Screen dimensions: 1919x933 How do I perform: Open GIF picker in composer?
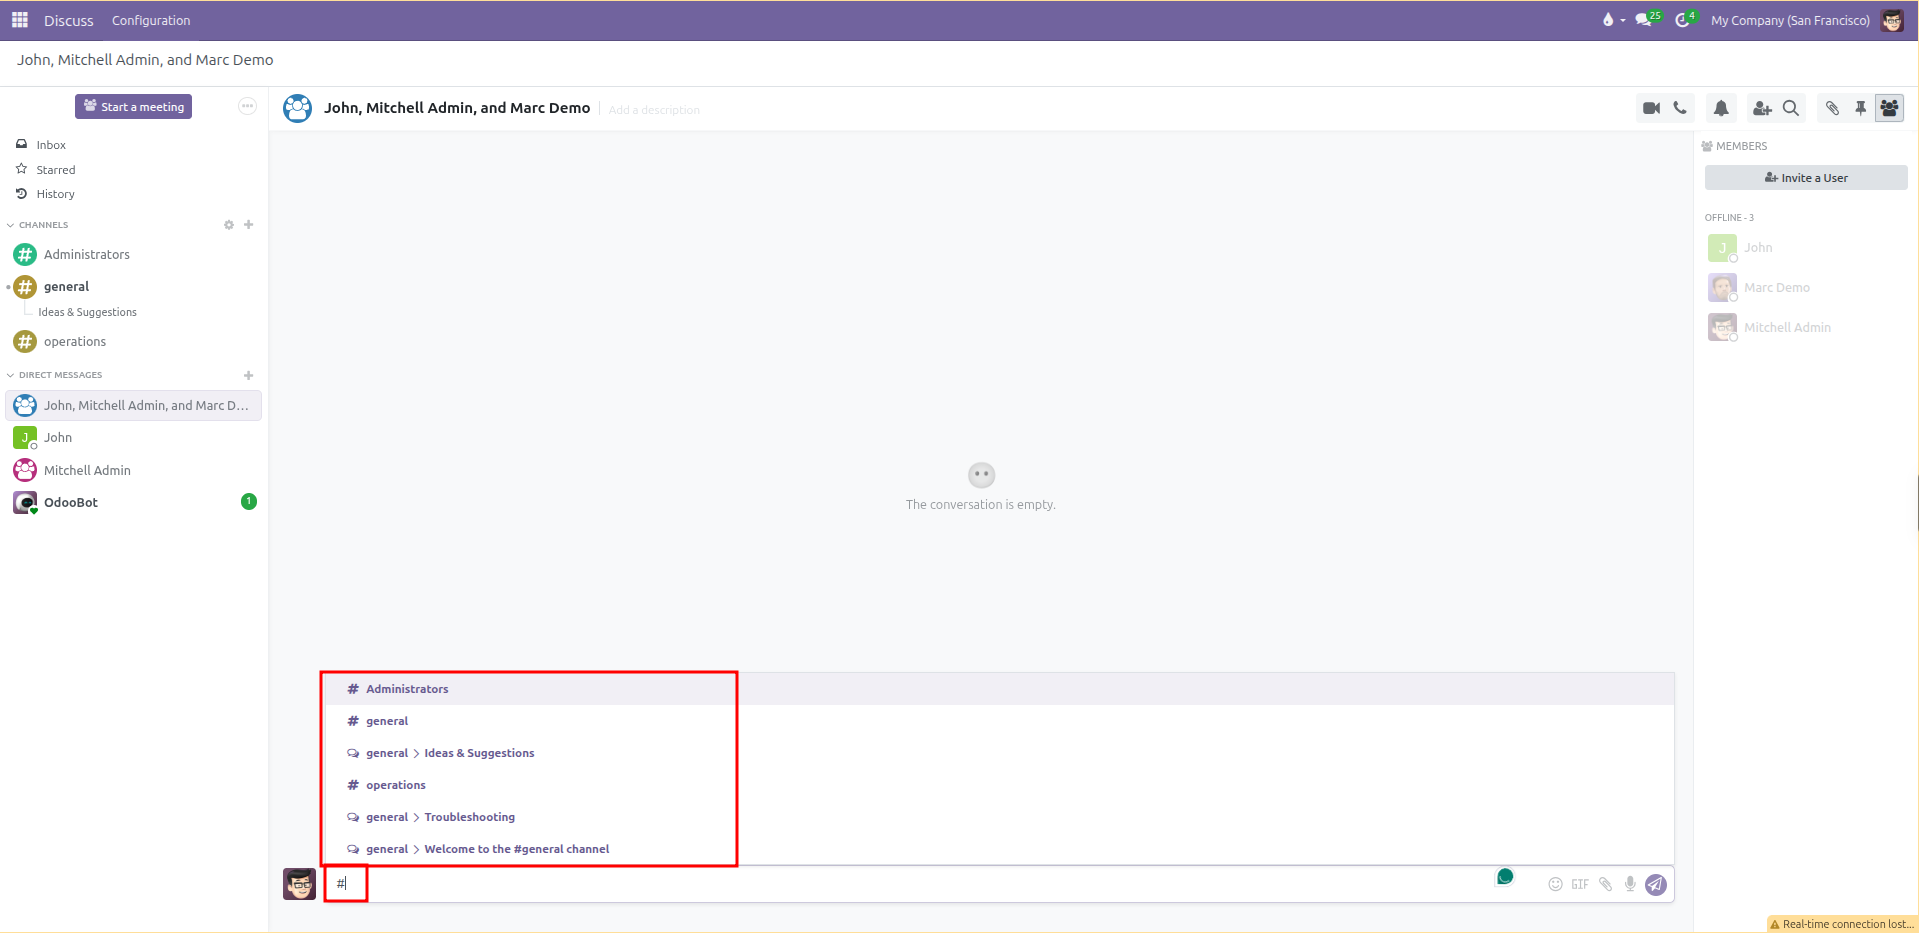point(1580,884)
